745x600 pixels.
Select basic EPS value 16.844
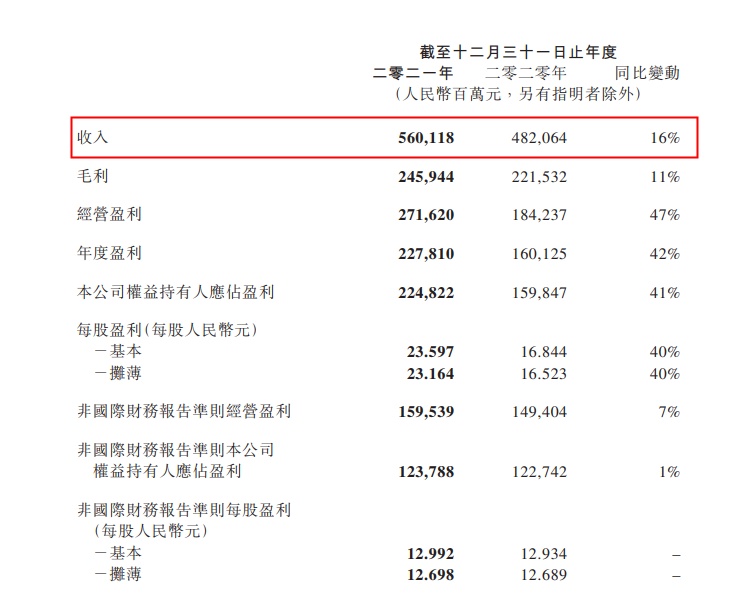pyautogui.click(x=544, y=352)
